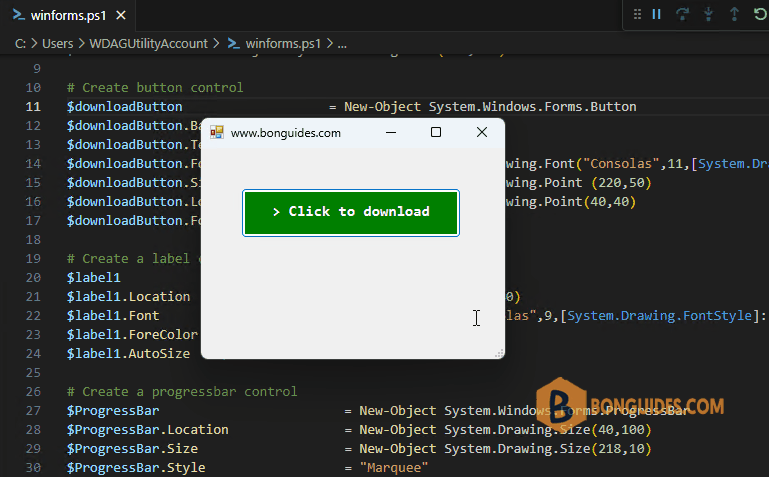Image resolution: width=769 pixels, height=477 pixels.
Task: Step into using the debug toolbar
Action: click(708, 14)
